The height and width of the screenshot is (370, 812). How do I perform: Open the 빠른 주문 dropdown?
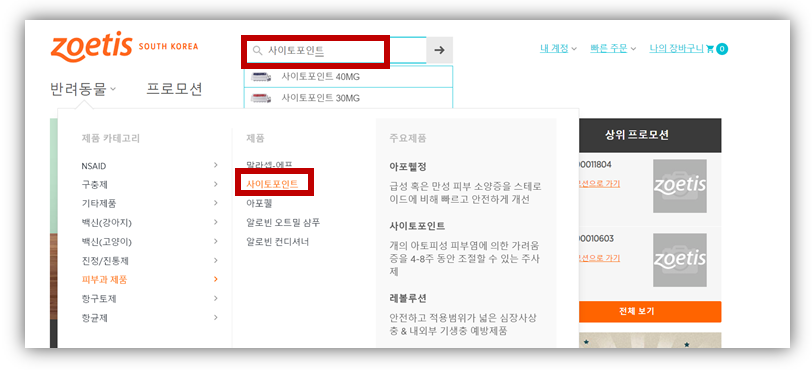(x=613, y=49)
